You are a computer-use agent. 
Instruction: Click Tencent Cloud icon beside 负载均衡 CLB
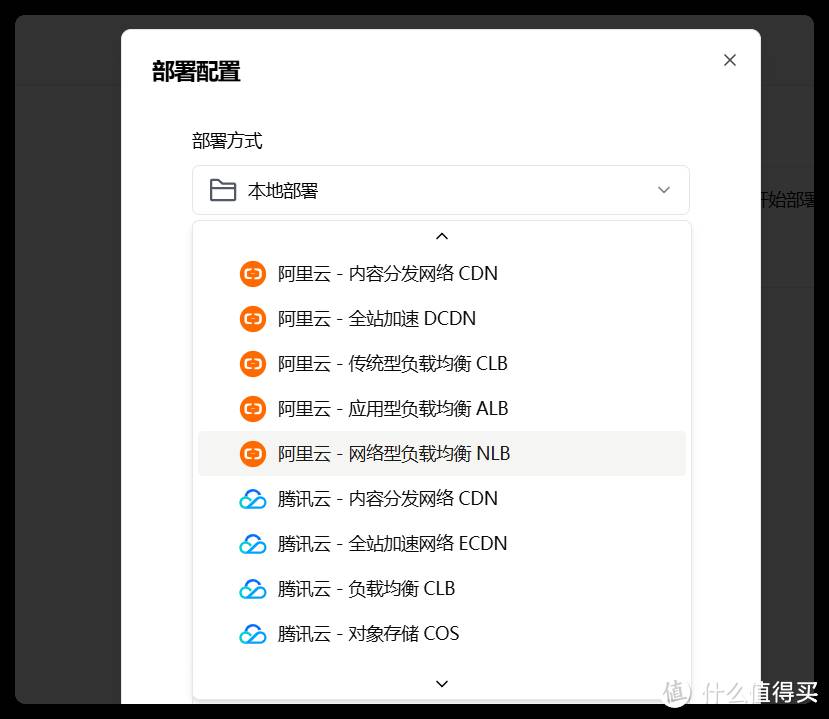tap(253, 589)
